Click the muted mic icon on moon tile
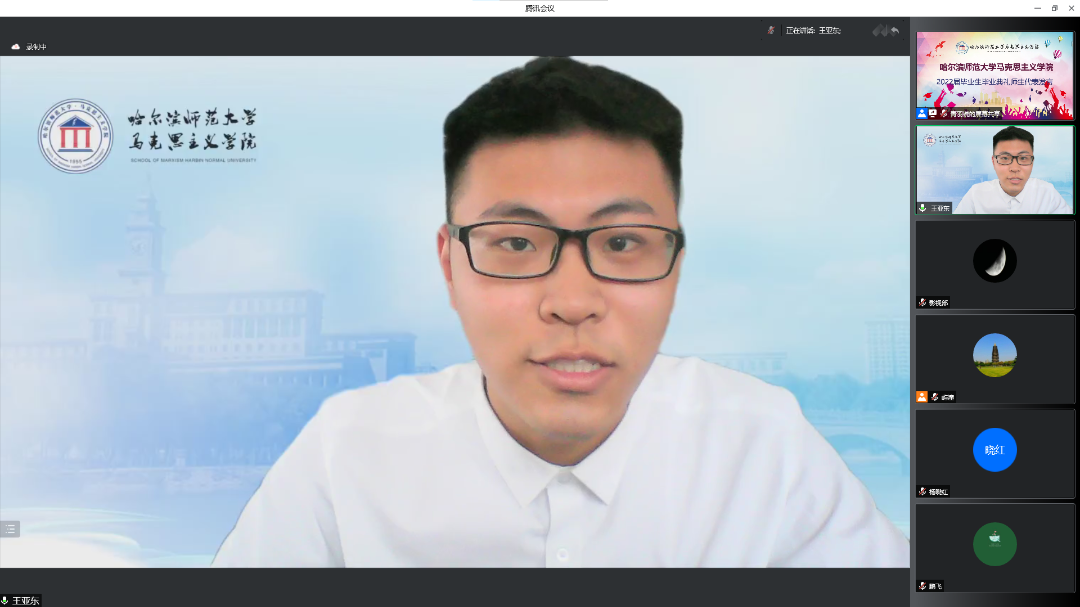Screen dimensions: 1080x607 click(x=922, y=302)
